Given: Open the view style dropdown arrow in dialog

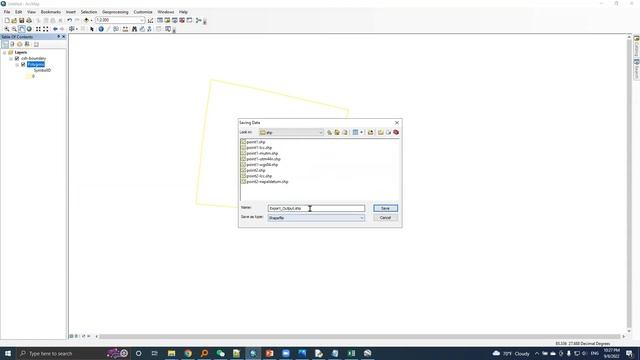Looking at the screenshot, I should click(x=361, y=132).
